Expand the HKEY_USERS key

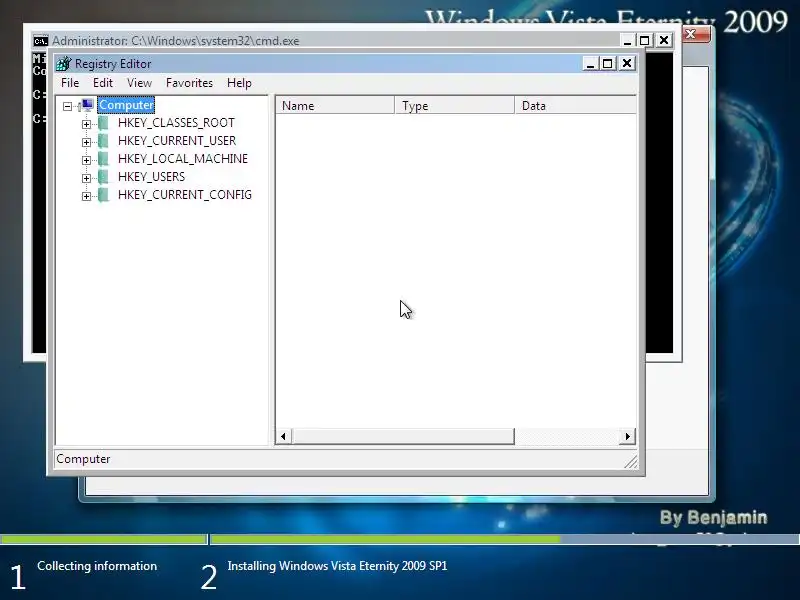coord(86,178)
